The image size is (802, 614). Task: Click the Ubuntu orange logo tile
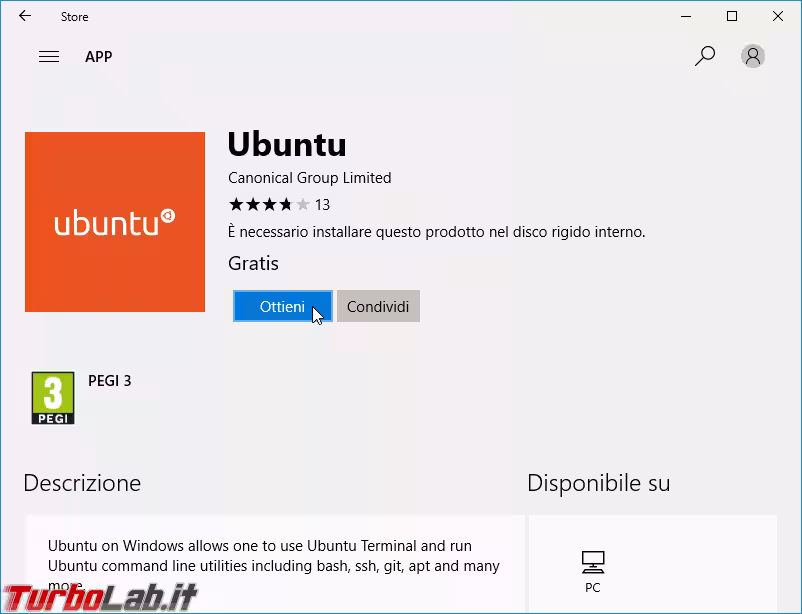click(x=115, y=222)
